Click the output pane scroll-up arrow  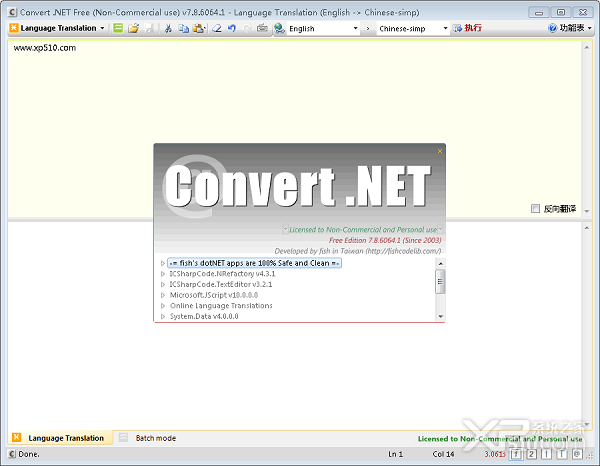(587, 228)
